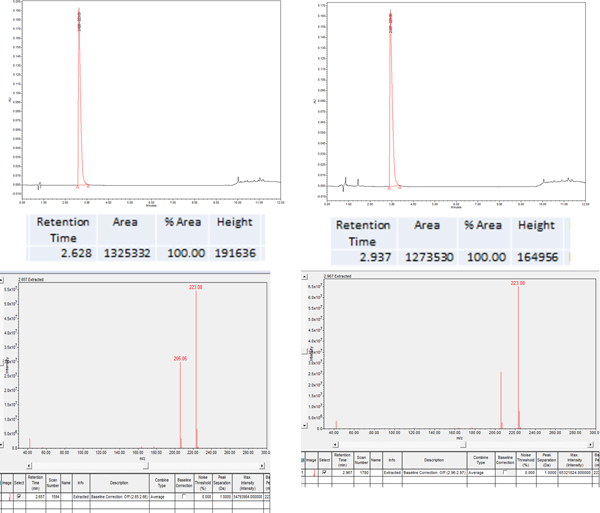
Task: Click the retention time value 2.937
Action: coord(375,257)
